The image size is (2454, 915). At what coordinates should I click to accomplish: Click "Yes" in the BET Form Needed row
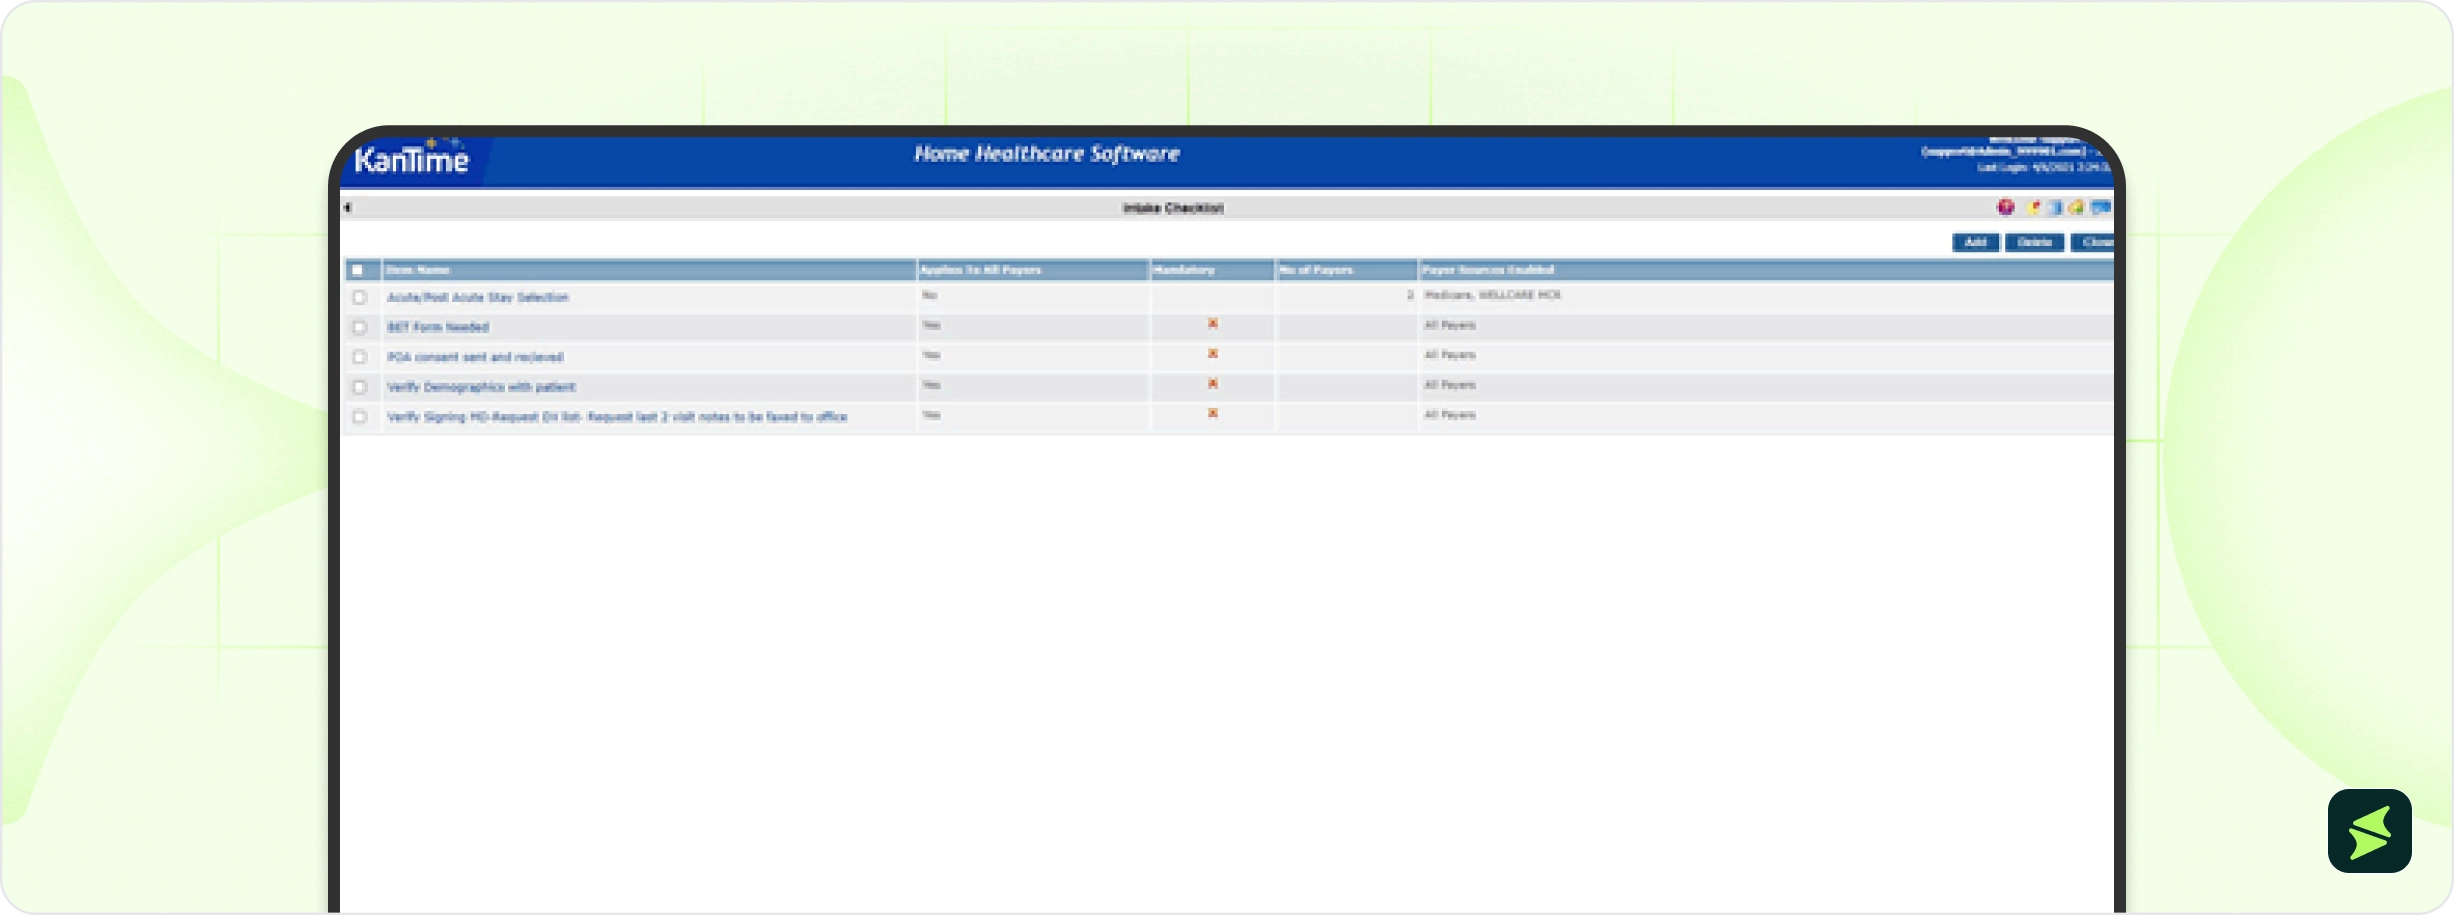click(931, 325)
